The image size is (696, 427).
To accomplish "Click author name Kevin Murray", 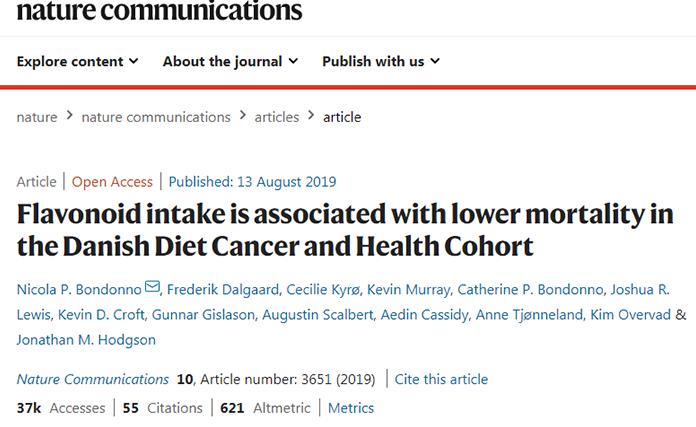I will [407, 290].
